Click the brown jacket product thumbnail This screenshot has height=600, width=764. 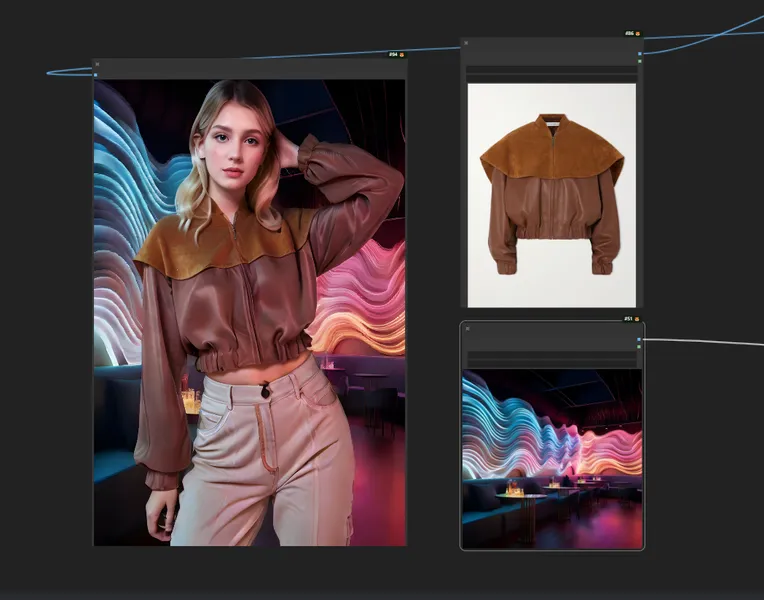[x=551, y=195]
